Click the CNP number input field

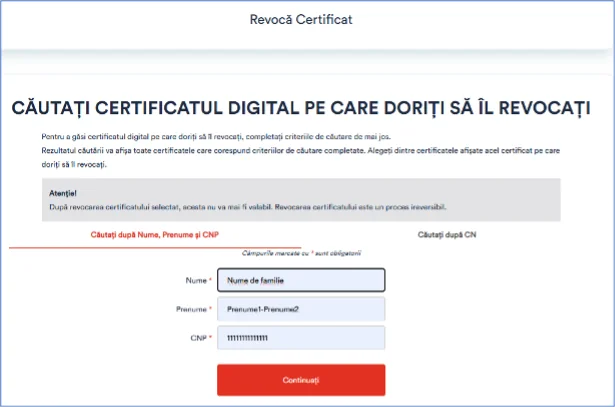[x=301, y=339]
